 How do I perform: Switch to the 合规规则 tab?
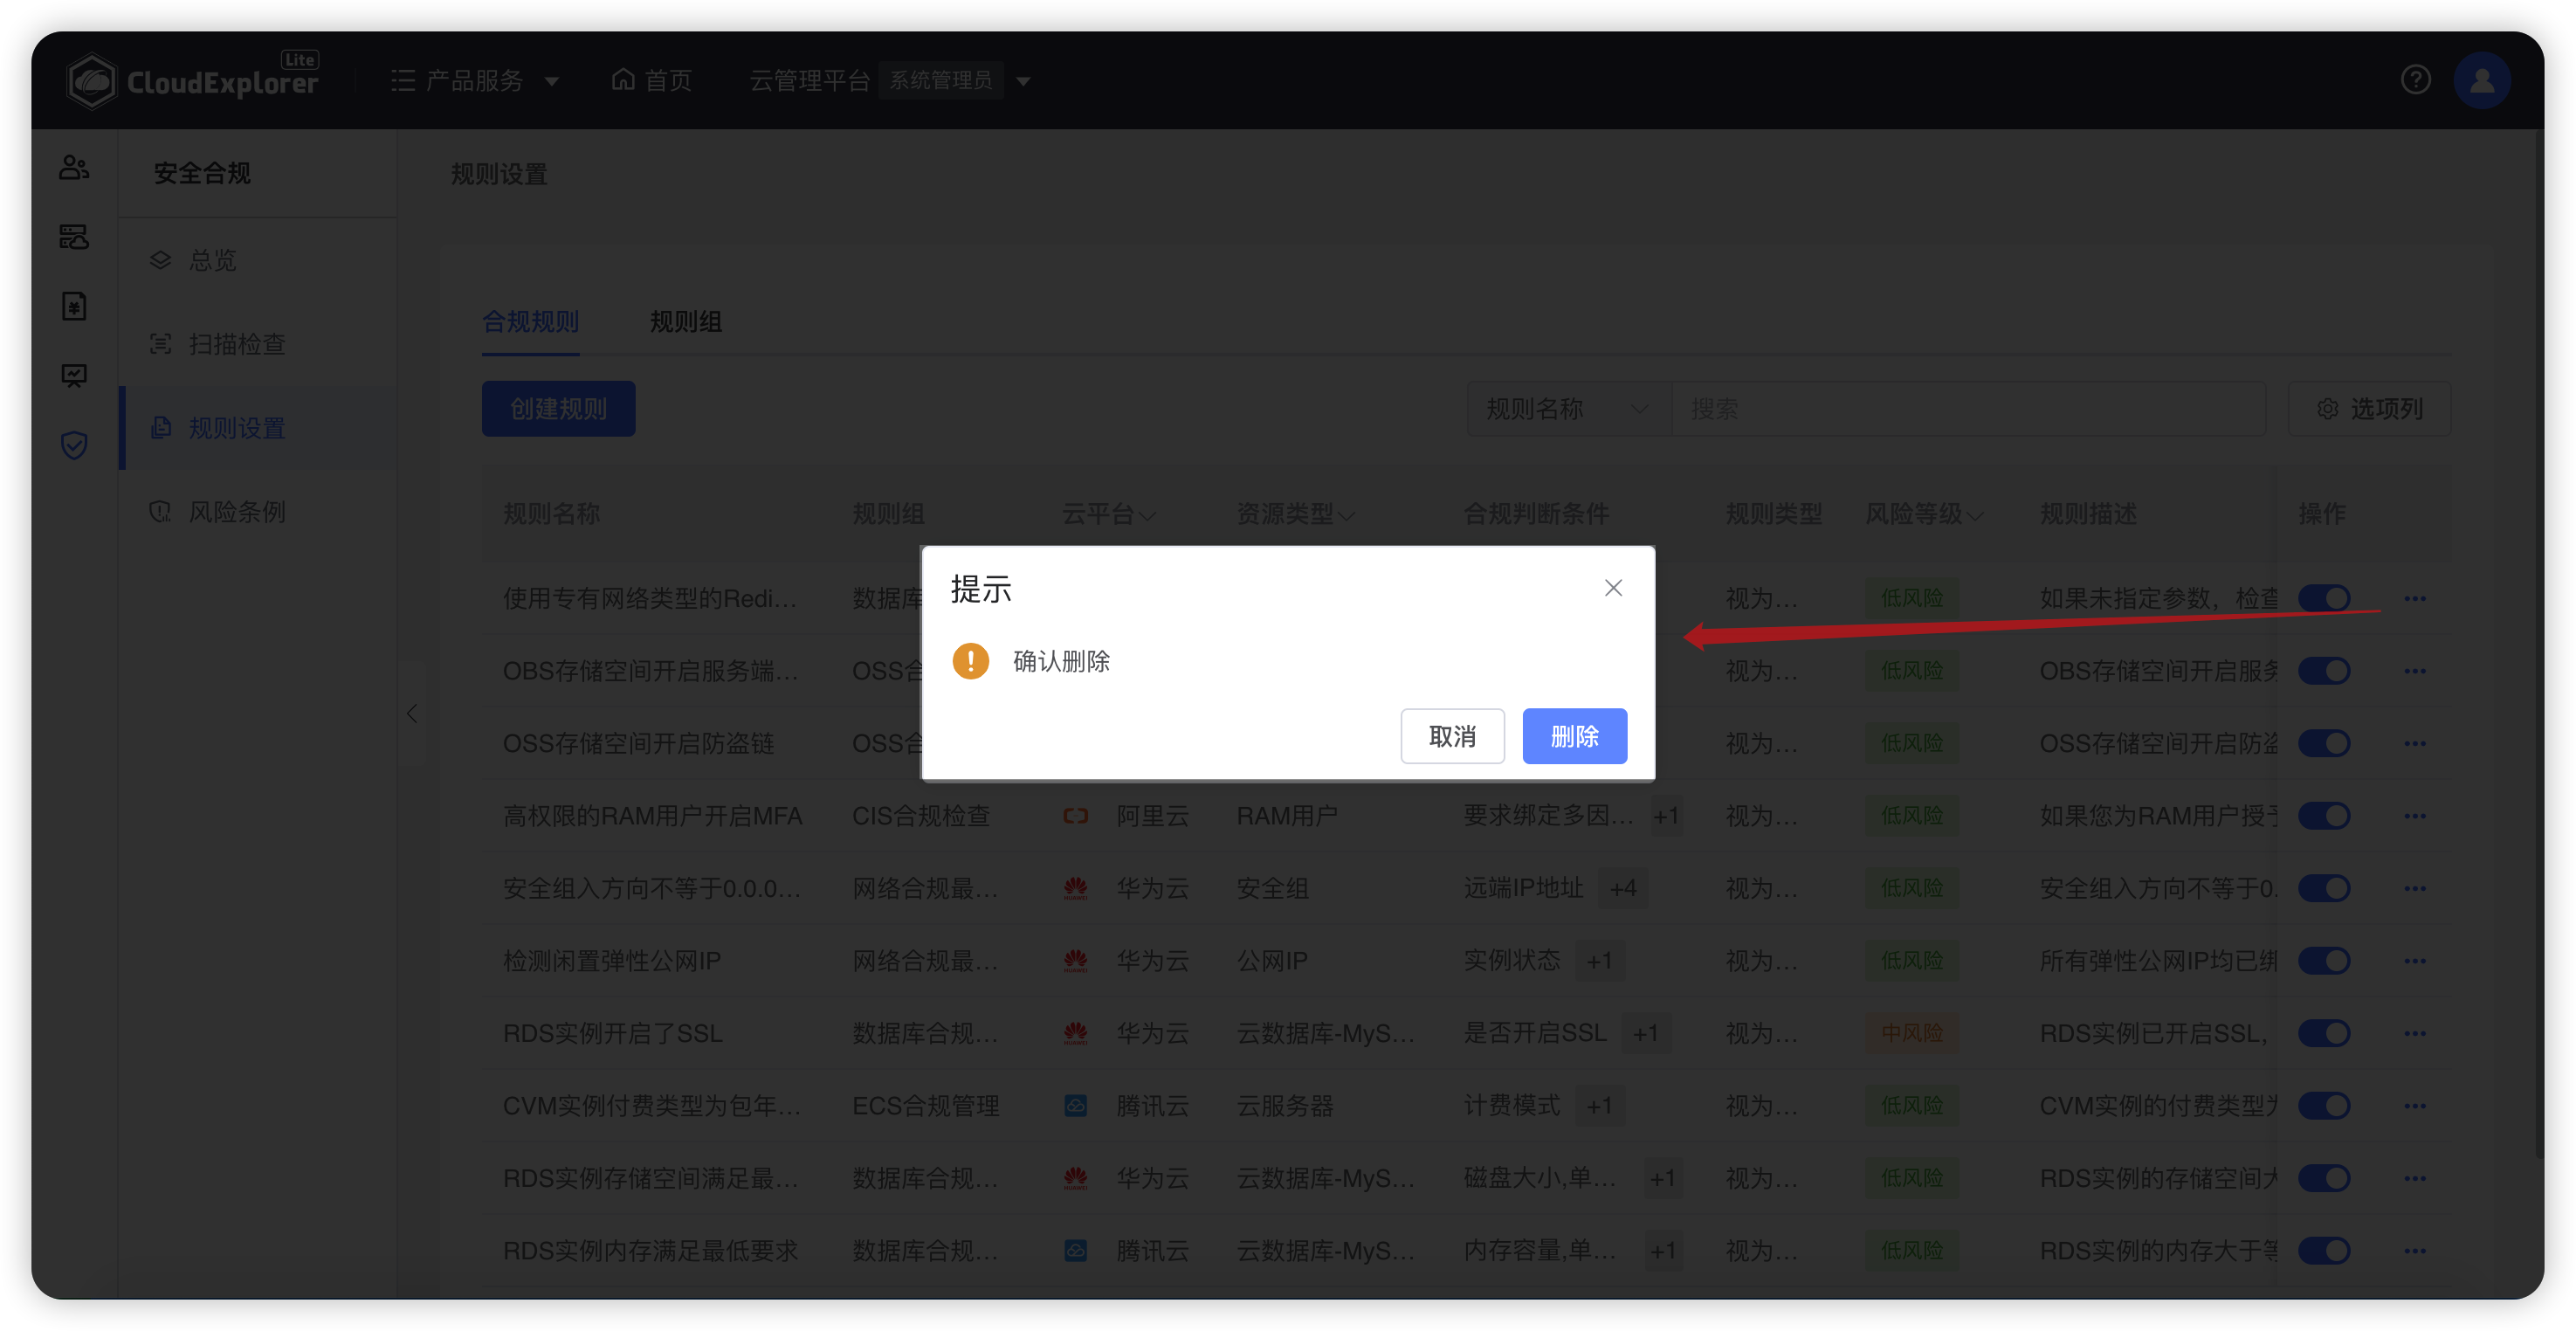tap(530, 322)
